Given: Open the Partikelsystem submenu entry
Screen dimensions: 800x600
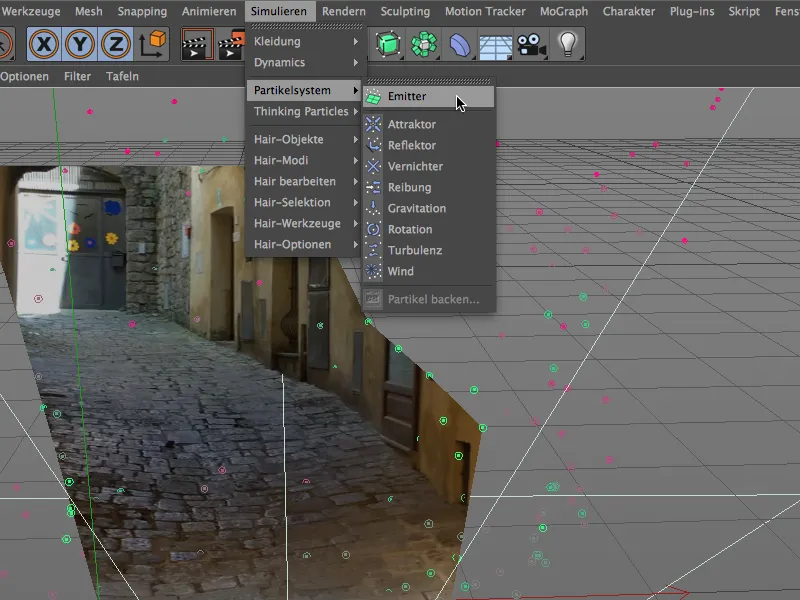Looking at the screenshot, I should click(x=305, y=90).
